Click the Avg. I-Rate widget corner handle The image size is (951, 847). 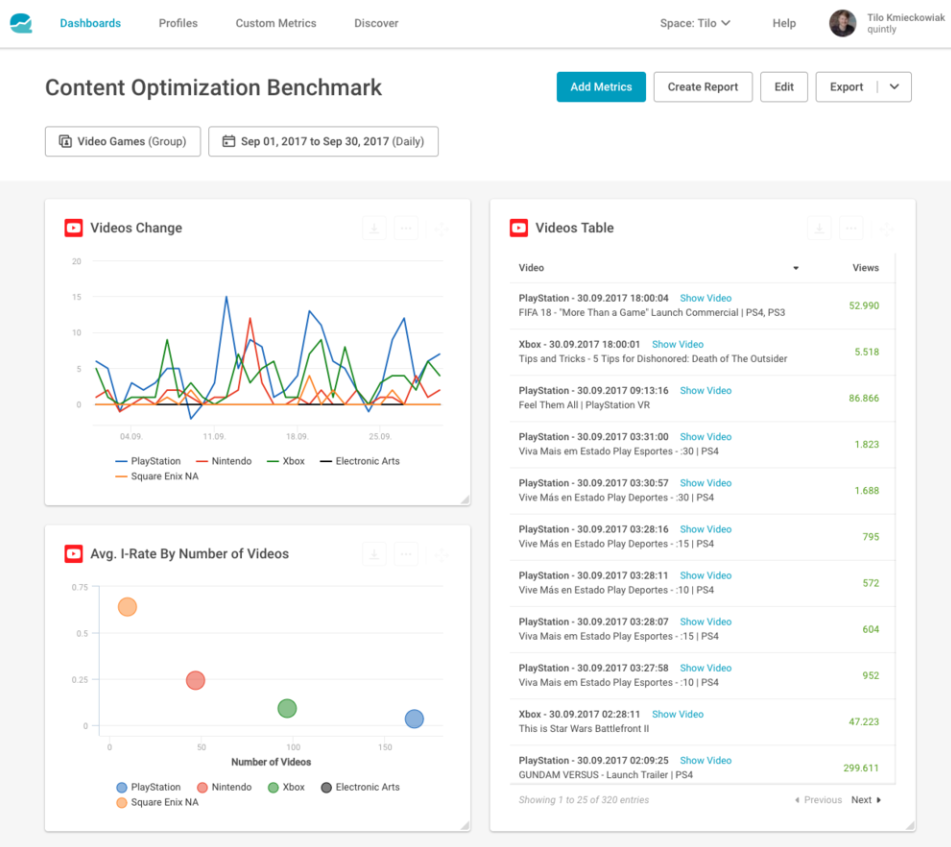[465, 825]
